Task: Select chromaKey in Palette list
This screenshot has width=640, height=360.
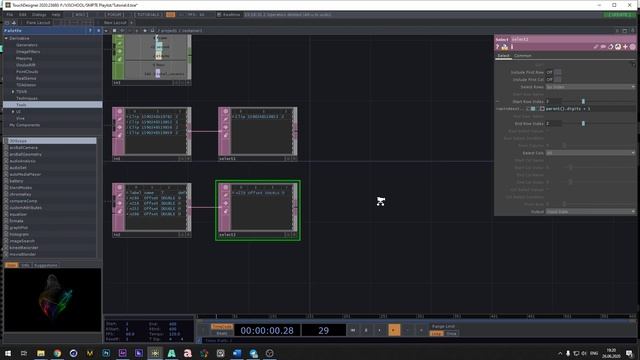Action: point(20,194)
